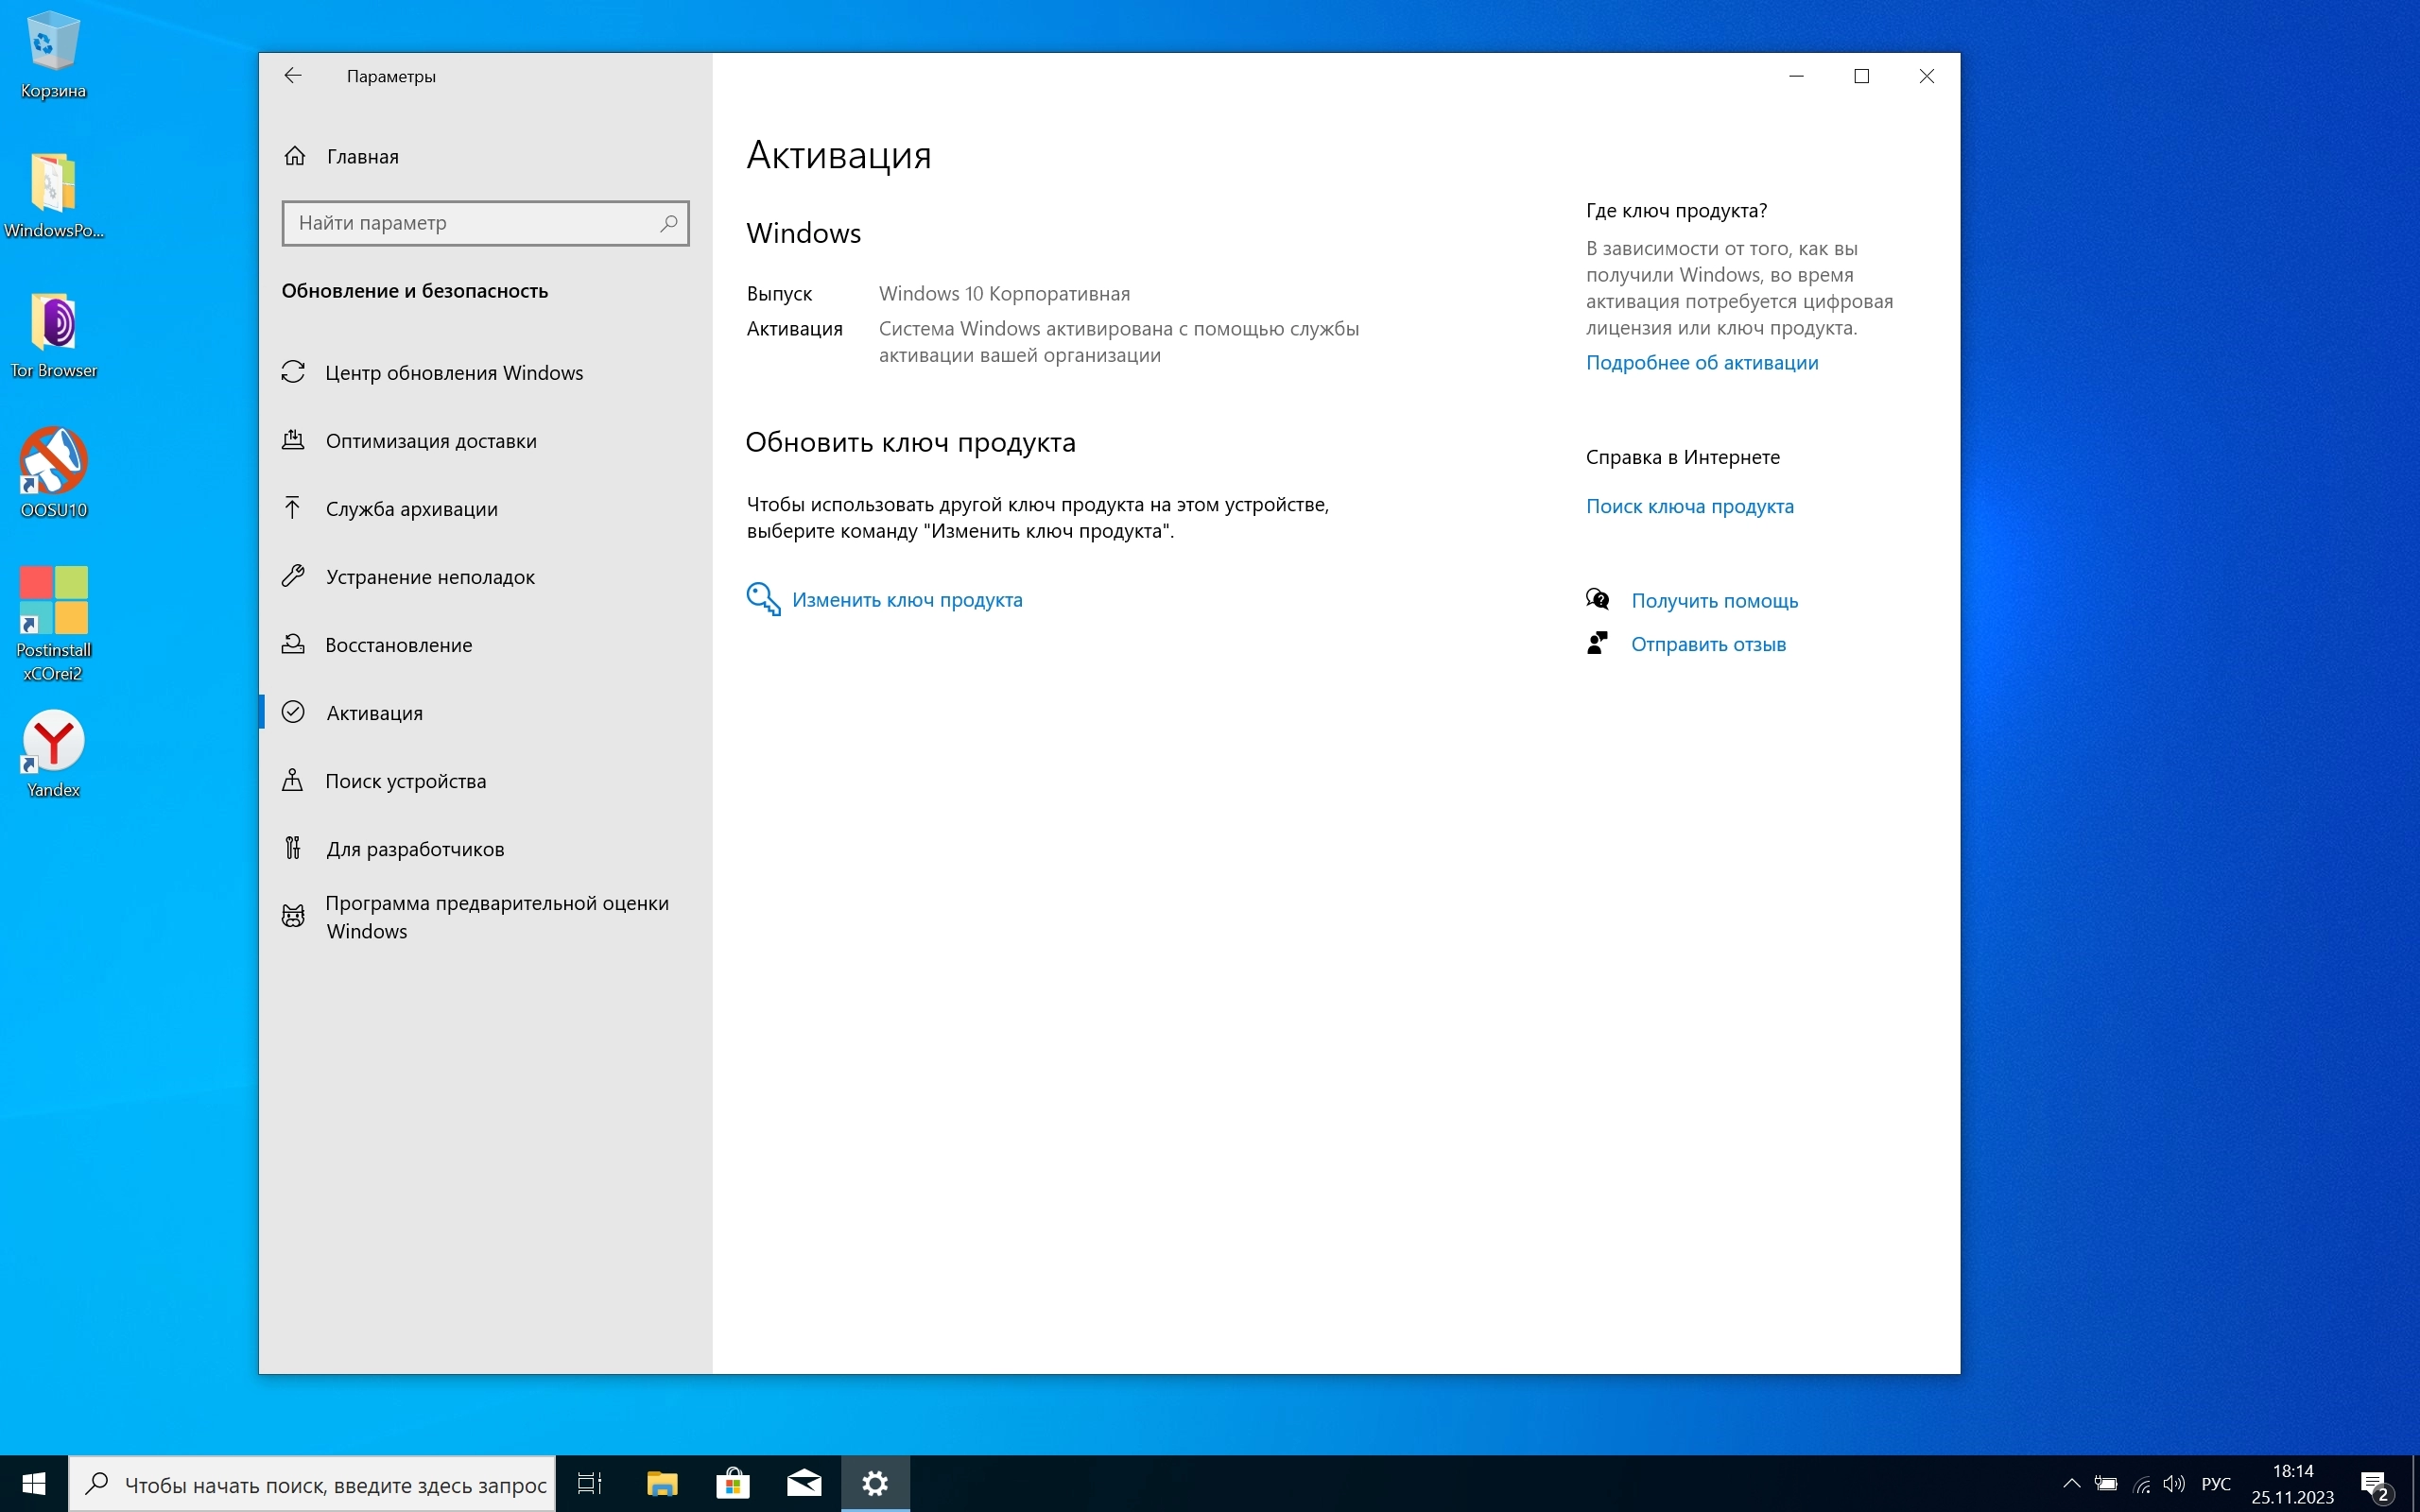Go to Устранение неполадок page

[x=430, y=577]
